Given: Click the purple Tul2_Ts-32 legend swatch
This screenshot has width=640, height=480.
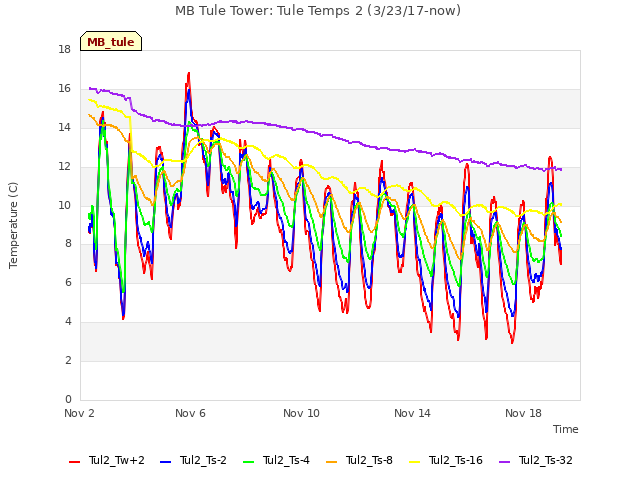Looking at the screenshot, I should [505, 462].
